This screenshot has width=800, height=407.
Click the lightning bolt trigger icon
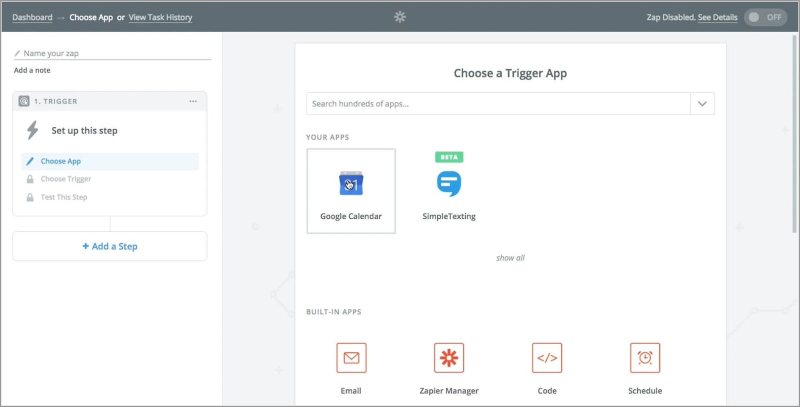click(33, 131)
